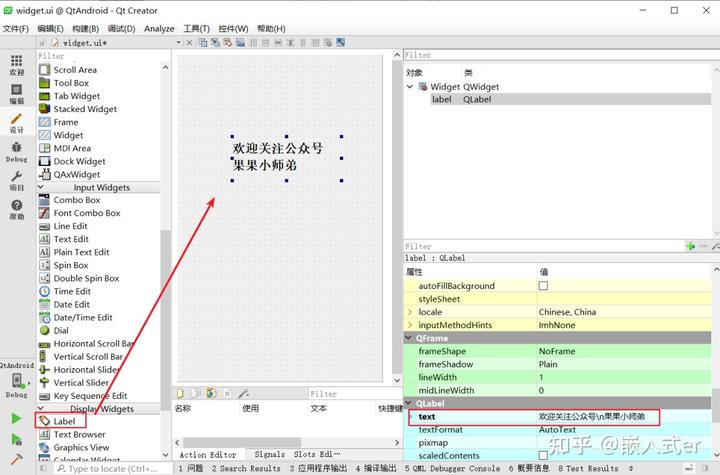
Task: Close the widget.ui document with X
Action: coord(189,43)
